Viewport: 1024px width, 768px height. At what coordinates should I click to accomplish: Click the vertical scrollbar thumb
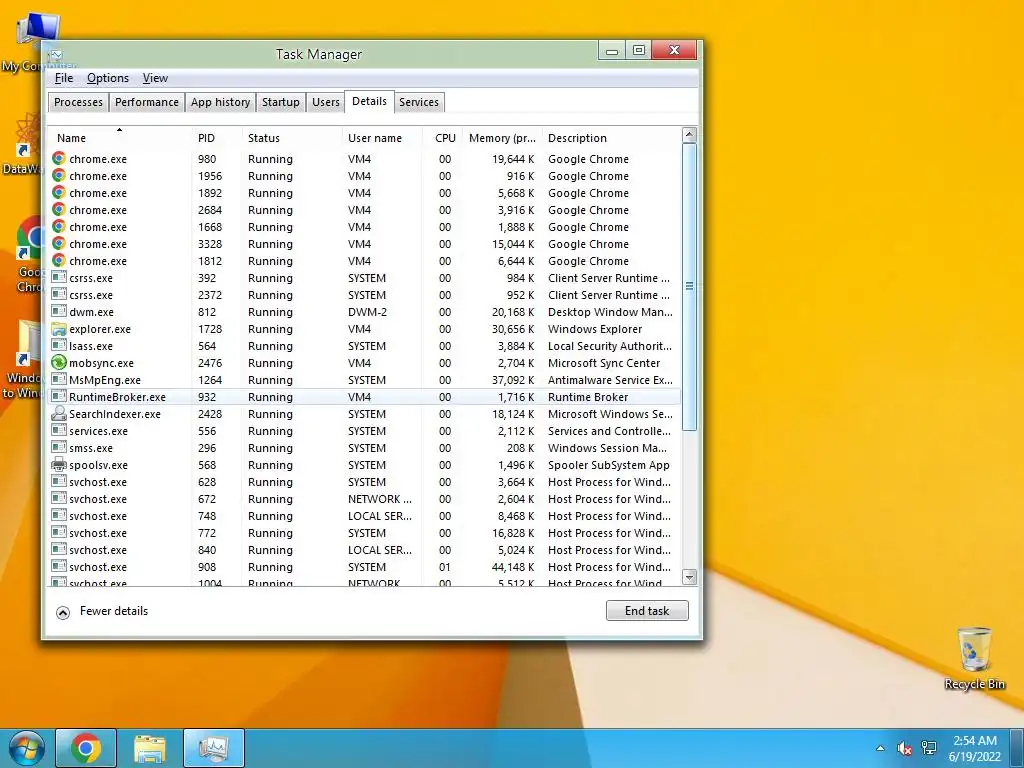[689, 287]
